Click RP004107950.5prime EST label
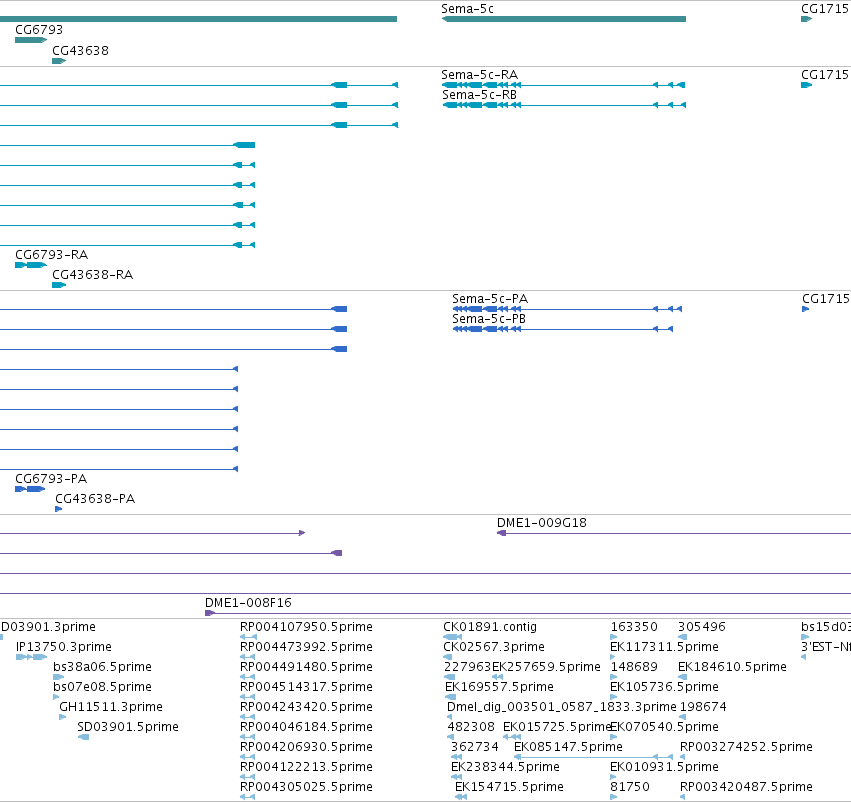Screen dimensions: 851x802 pyautogui.click(x=306, y=627)
